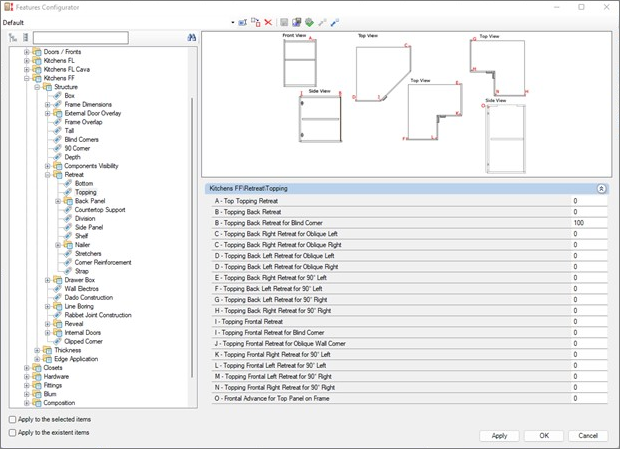Collapse the Kitchens FF\Retreat\Topping section chevron
This screenshot has width=628, height=456.
click(x=600, y=188)
